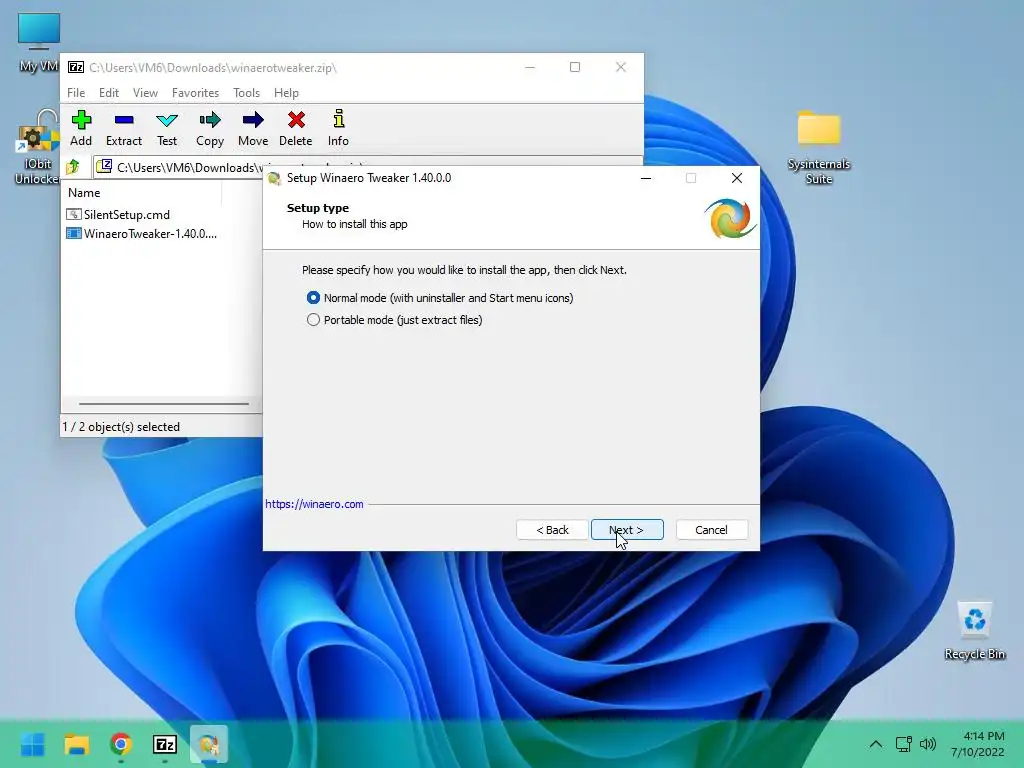Viewport: 1024px width, 768px height.
Task: Open Google Chrome from the taskbar
Action: pyautogui.click(x=121, y=744)
